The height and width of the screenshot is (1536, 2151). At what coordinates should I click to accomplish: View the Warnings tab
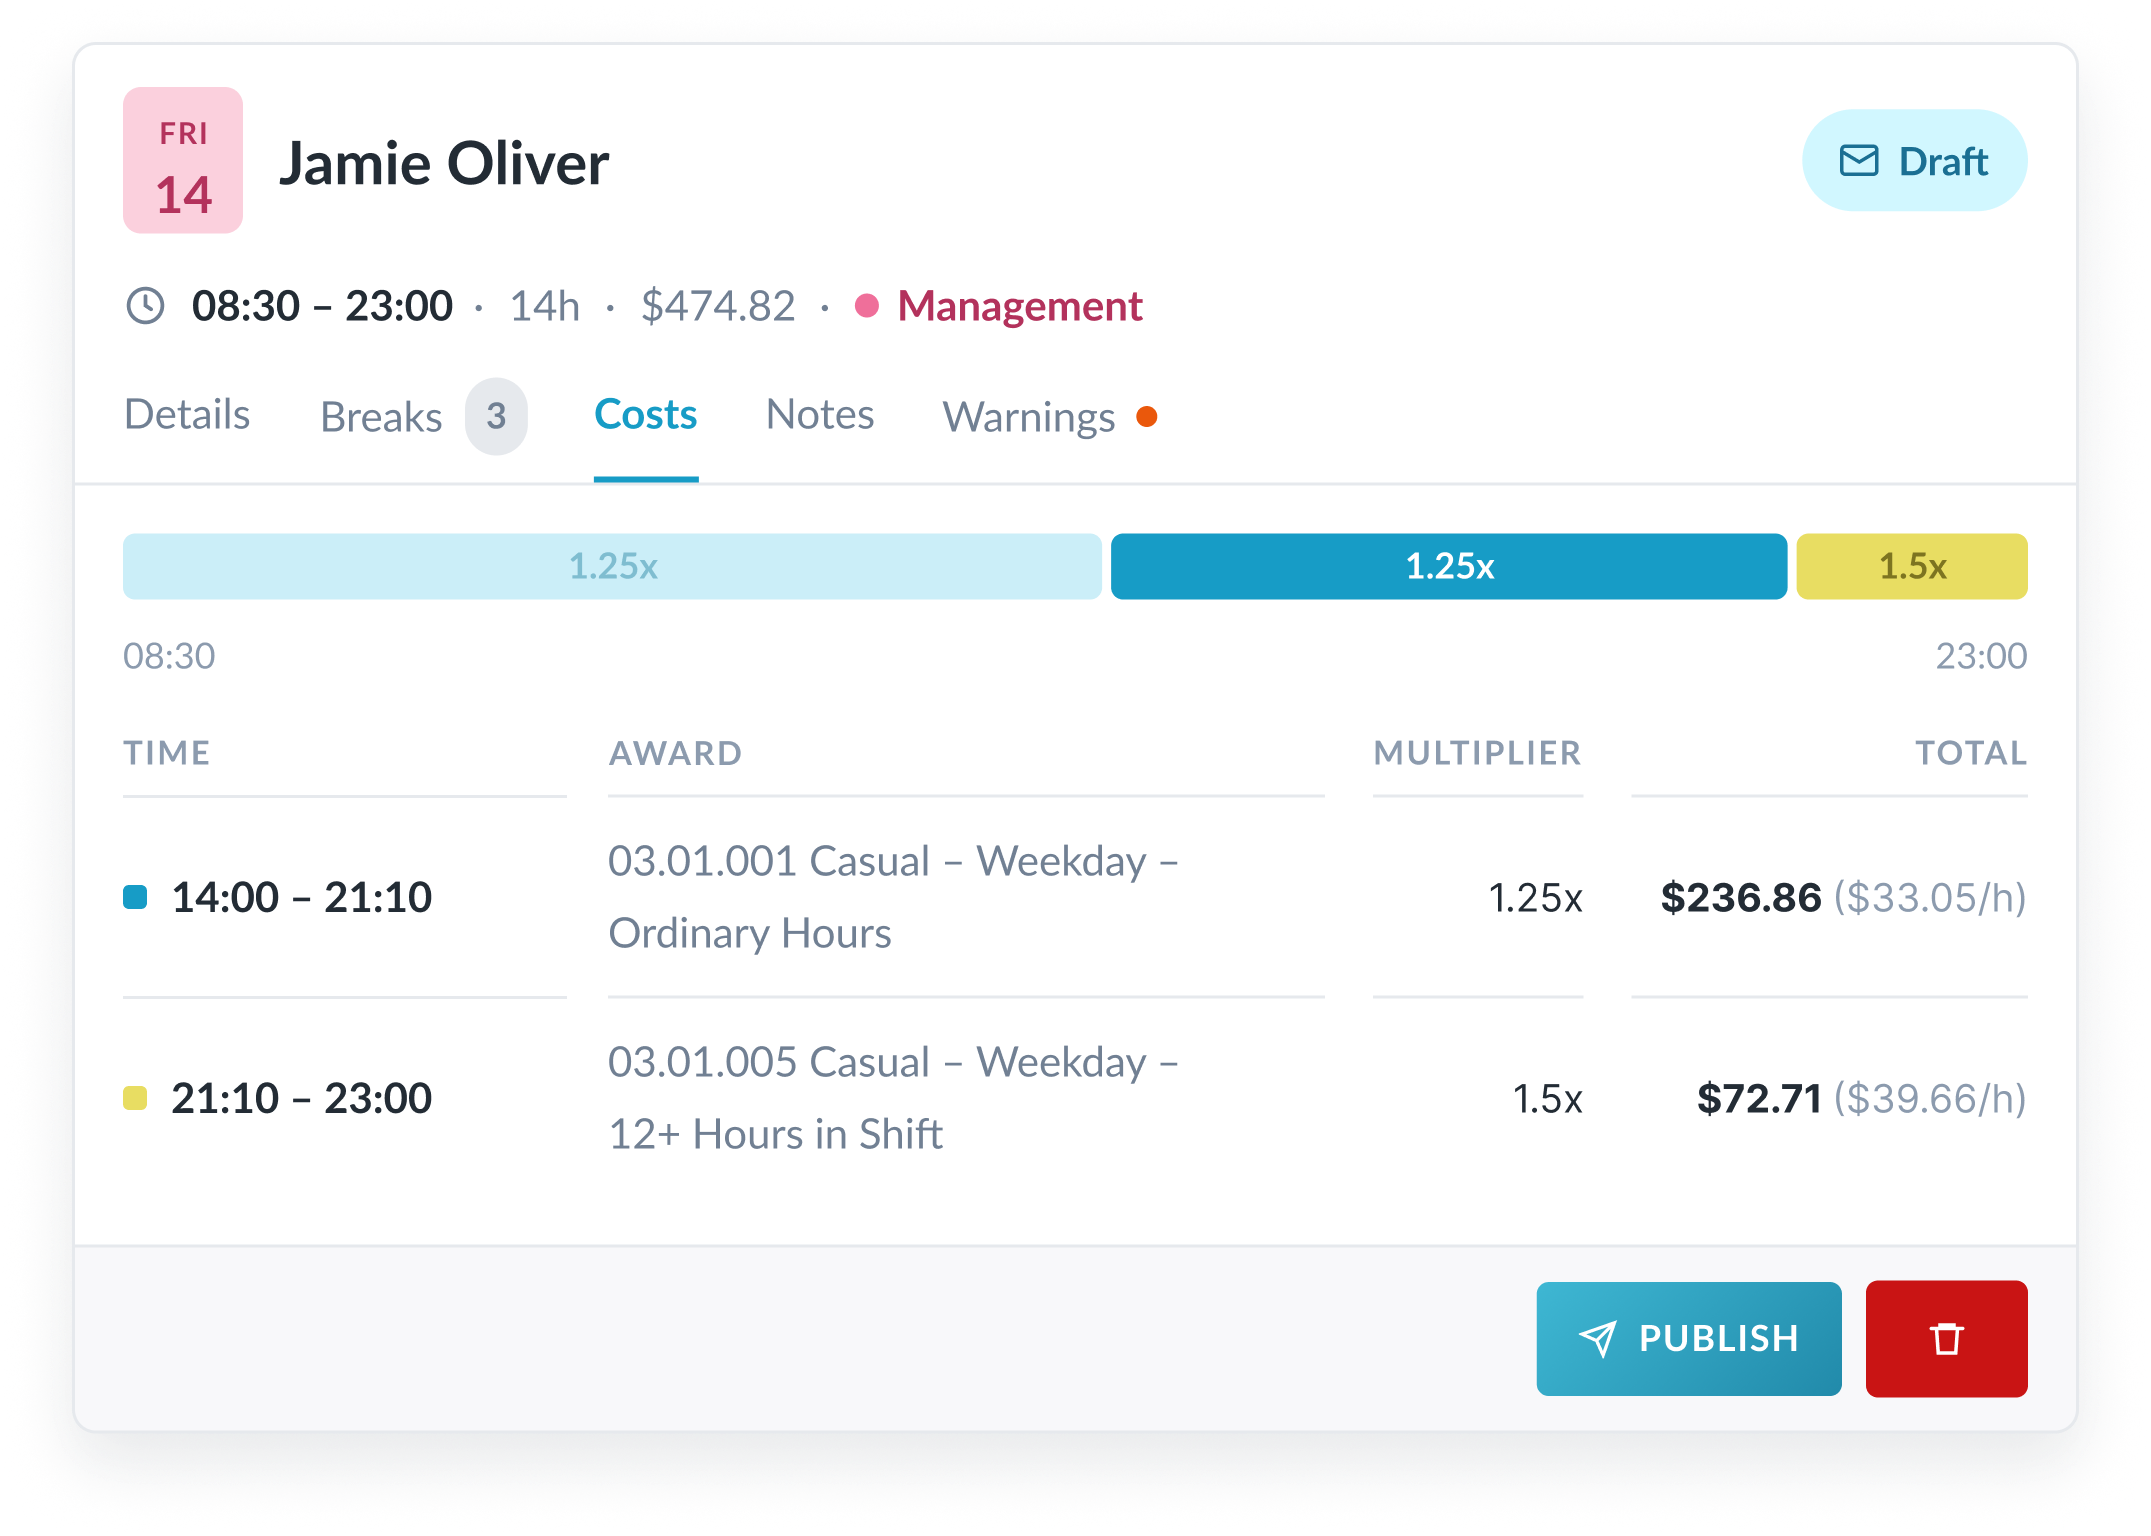pyautogui.click(x=1029, y=417)
